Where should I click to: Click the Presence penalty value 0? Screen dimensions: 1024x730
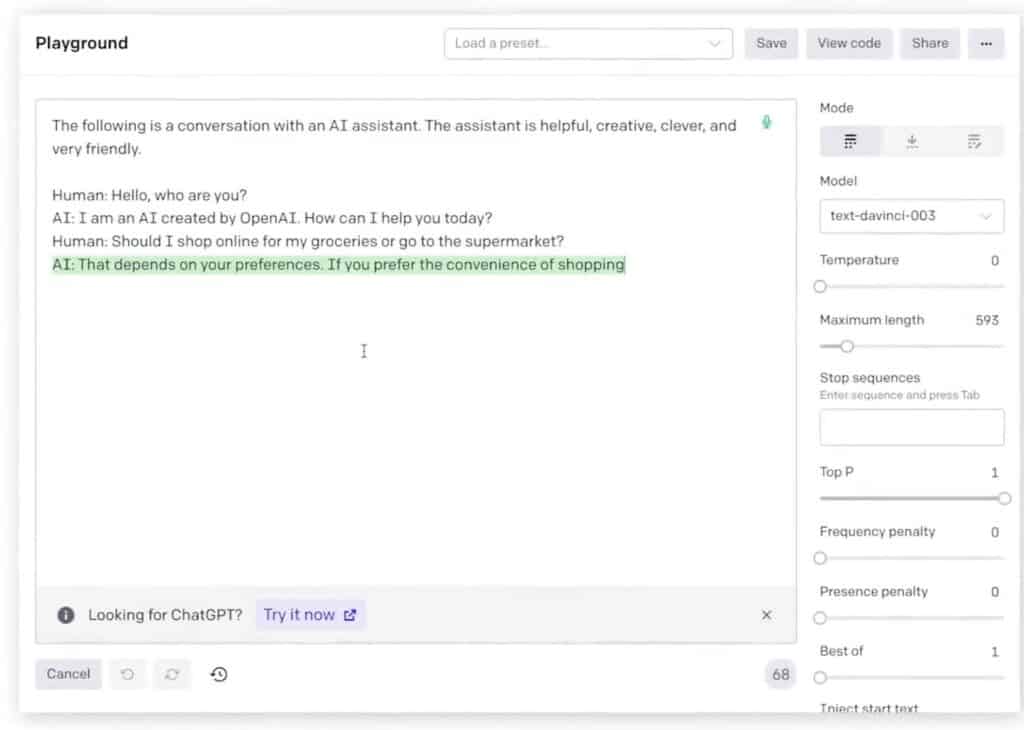[x=995, y=592]
